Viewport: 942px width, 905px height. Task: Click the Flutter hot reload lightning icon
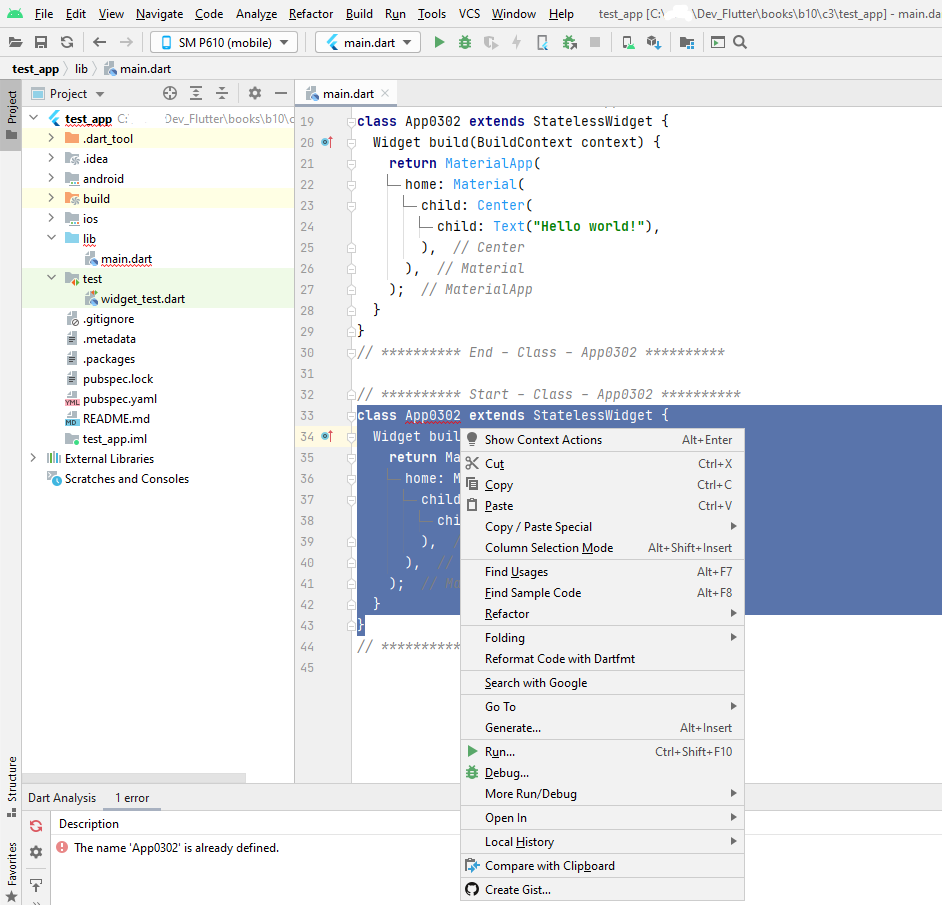[516, 42]
